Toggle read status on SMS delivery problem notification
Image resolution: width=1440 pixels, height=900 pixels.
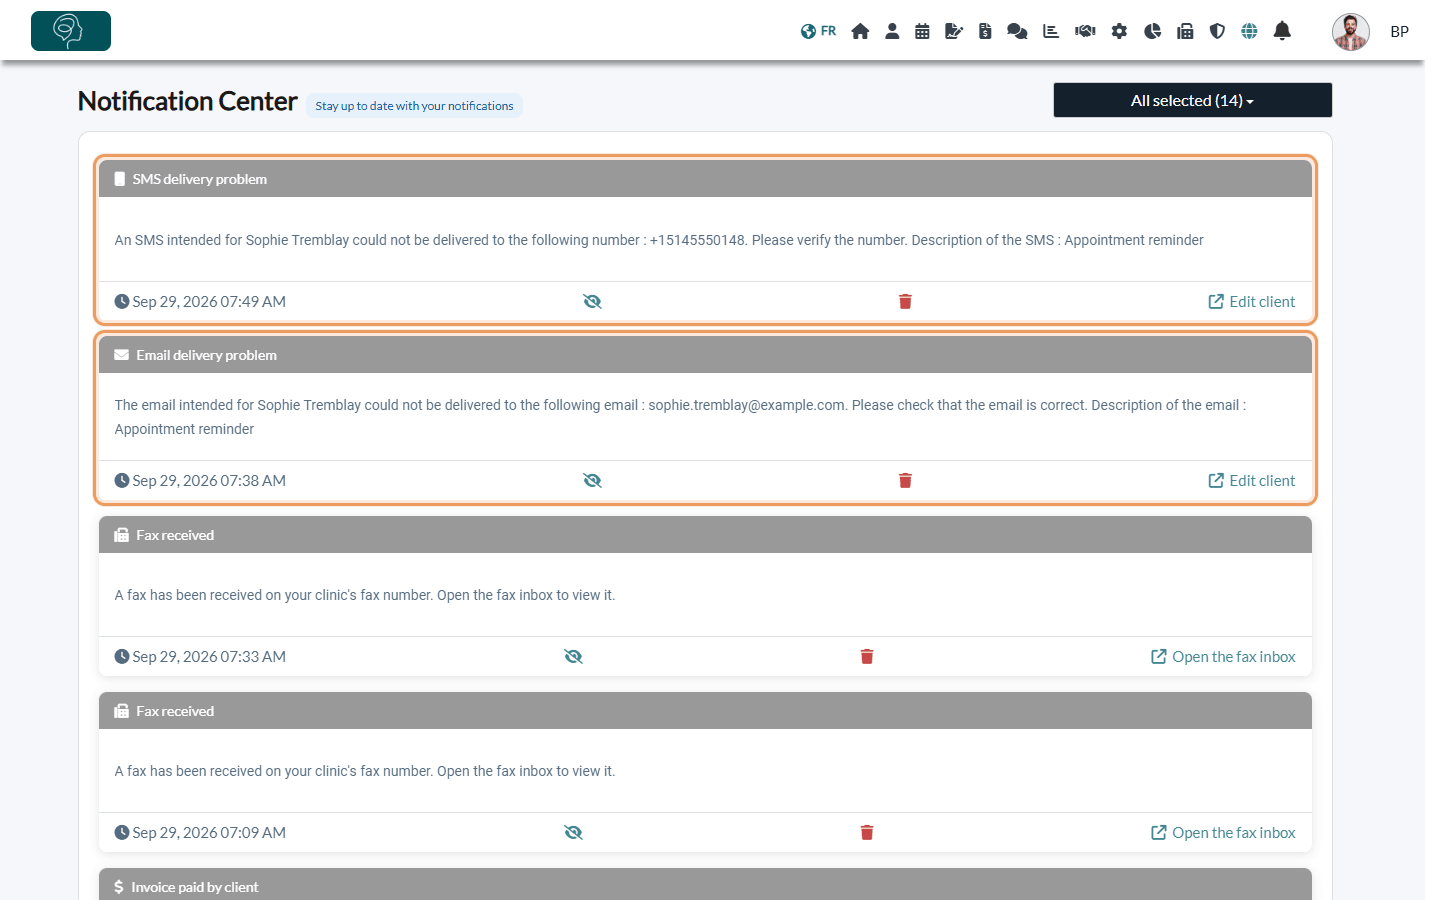592,302
